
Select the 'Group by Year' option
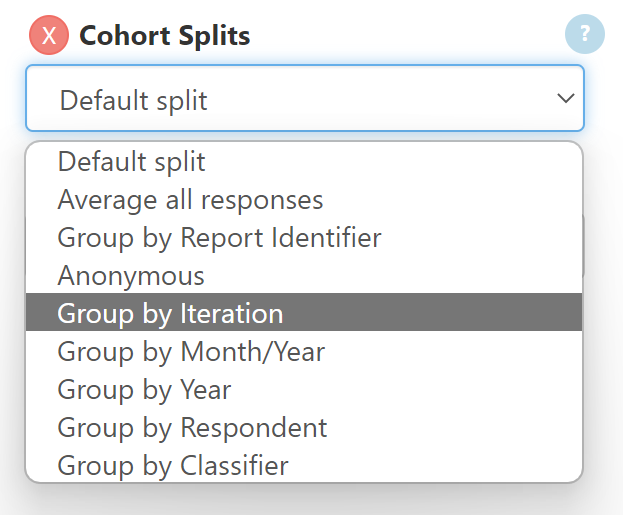pos(144,390)
